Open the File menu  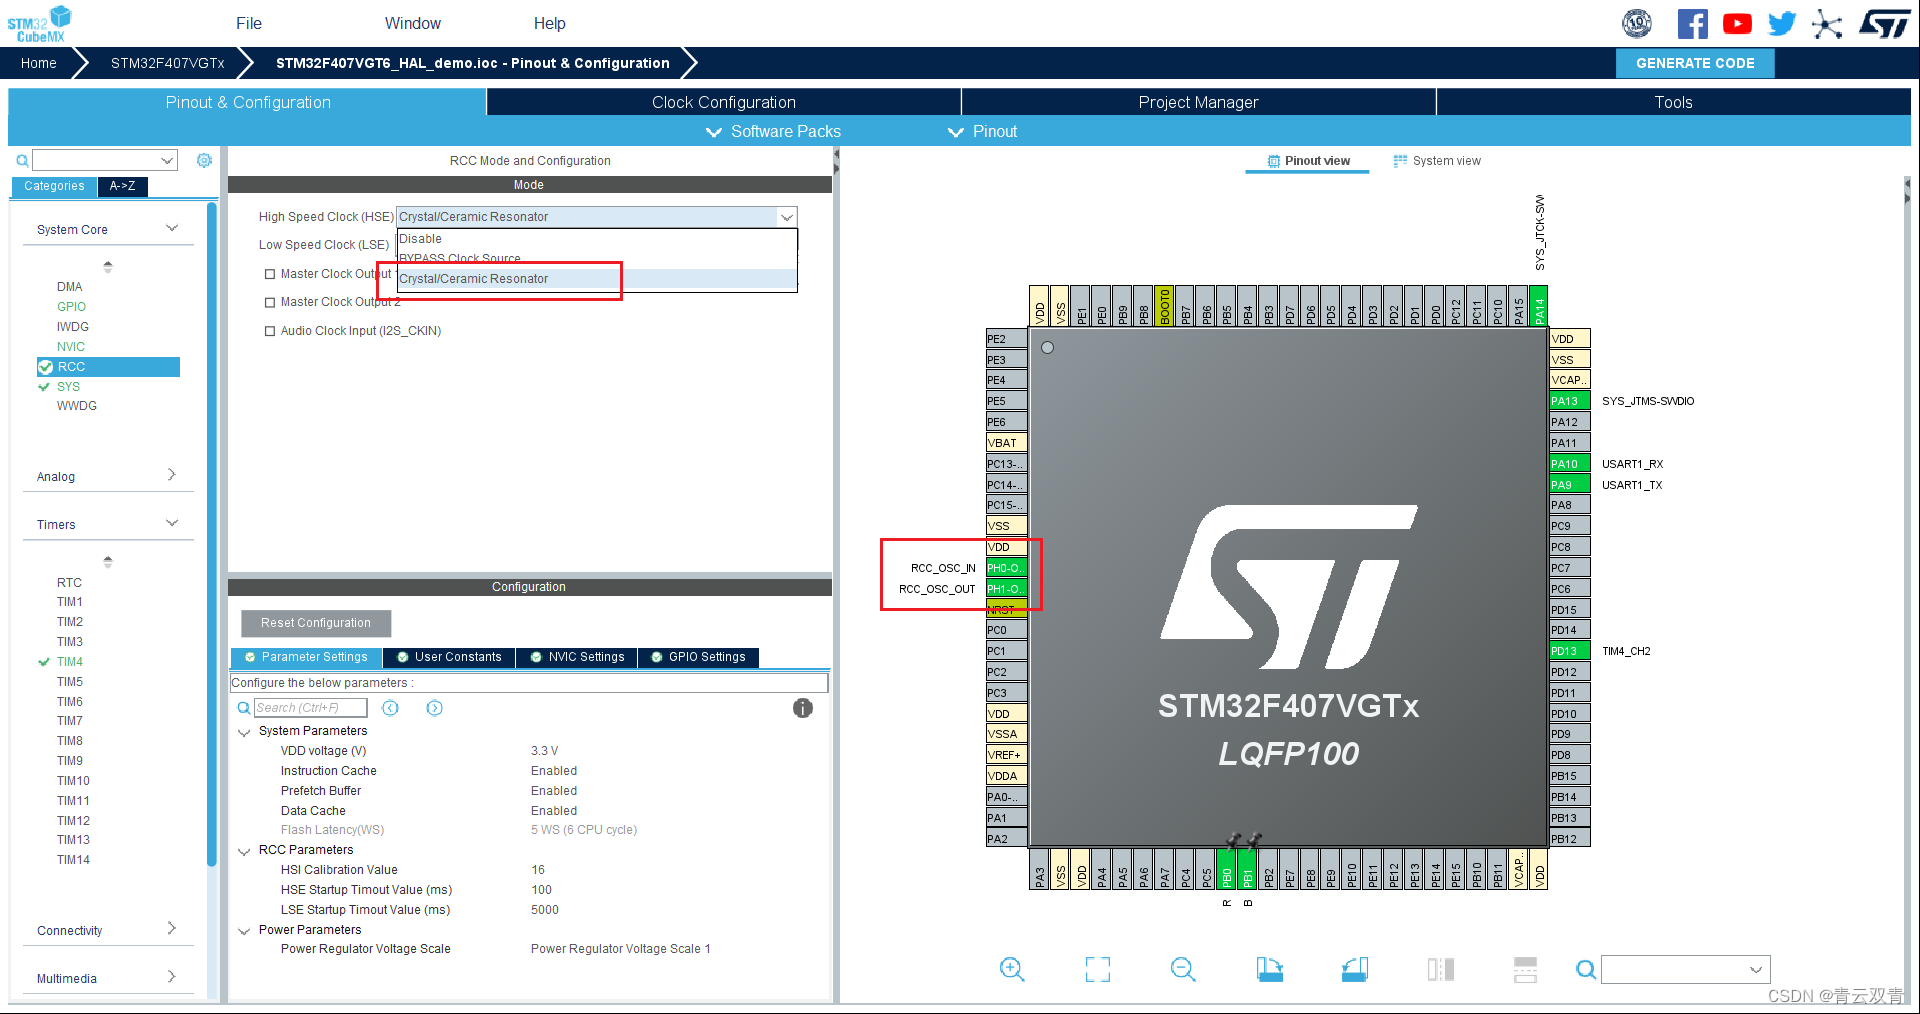coord(249,23)
